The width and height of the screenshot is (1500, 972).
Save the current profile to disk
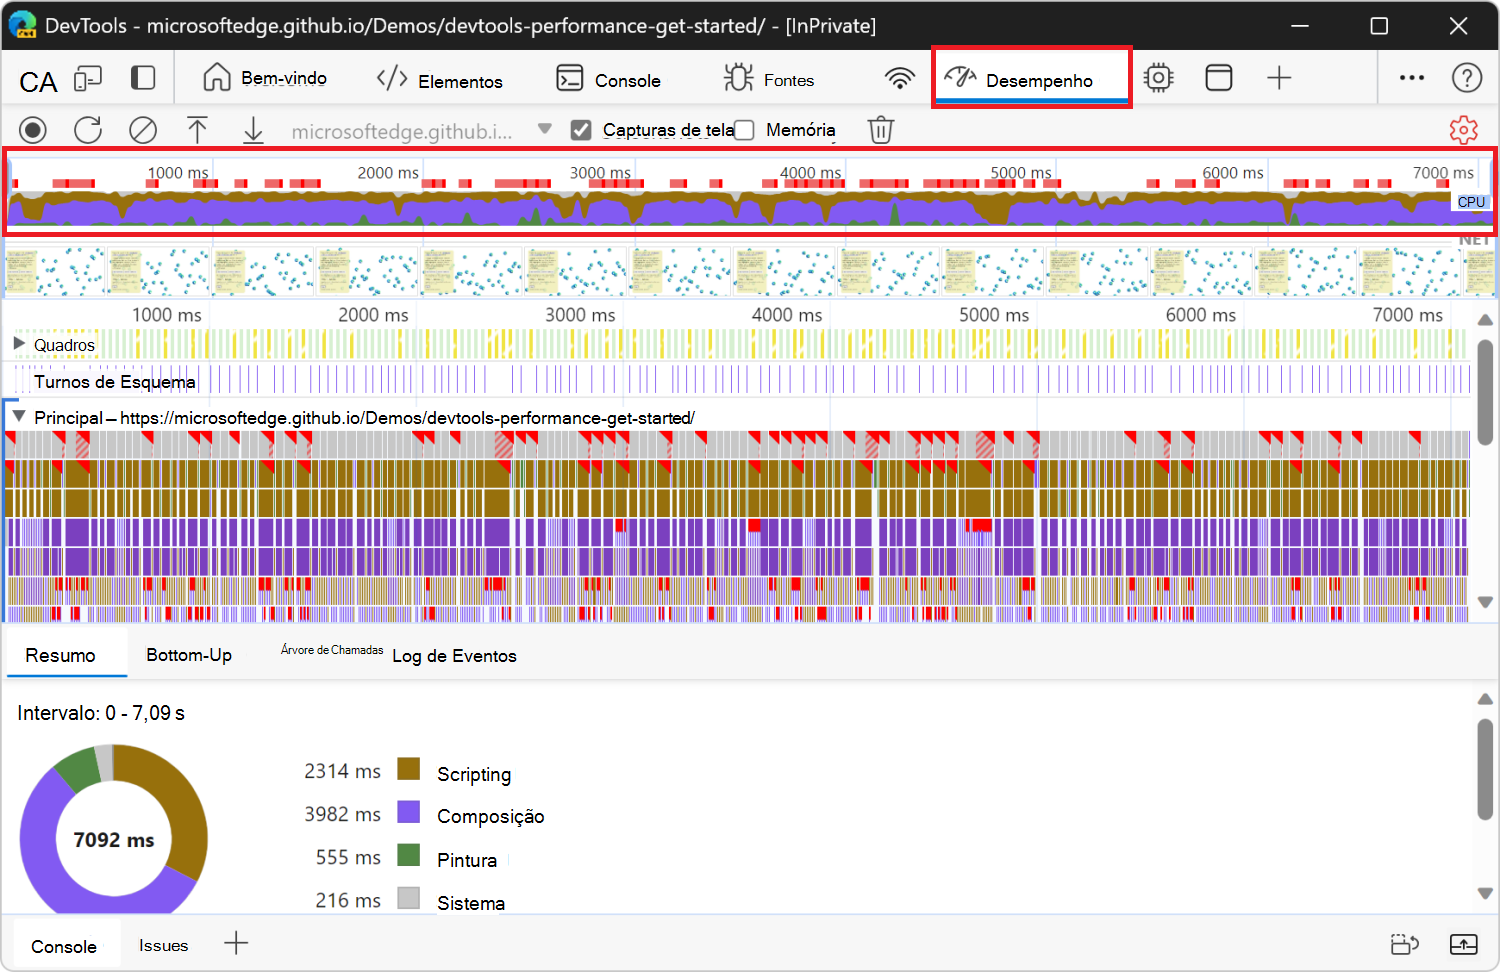(252, 130)
